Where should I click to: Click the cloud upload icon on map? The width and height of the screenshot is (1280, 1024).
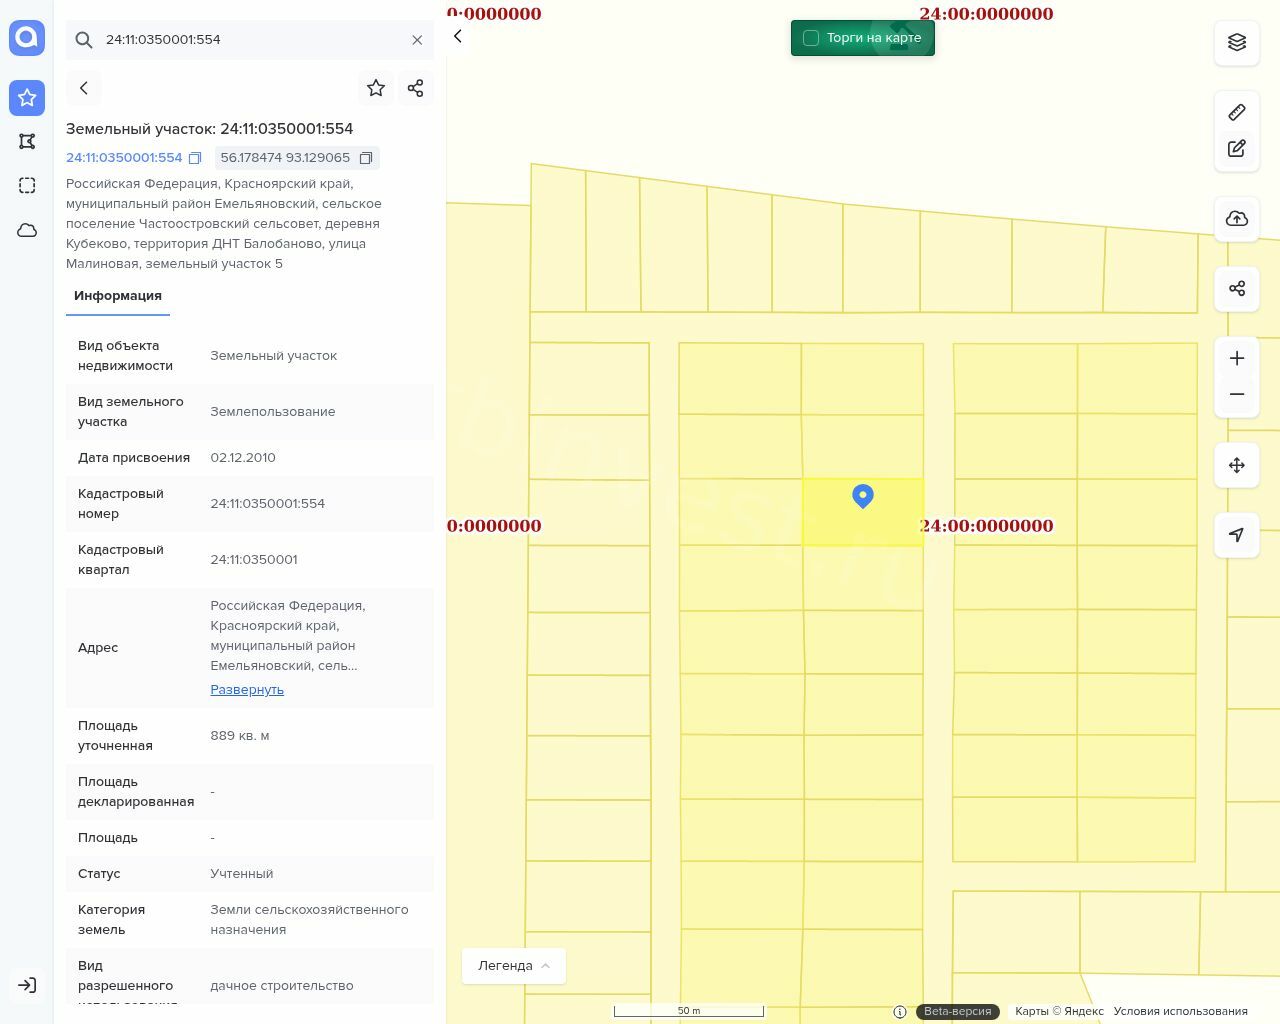pyautogui.click(x=1237, y=218)
